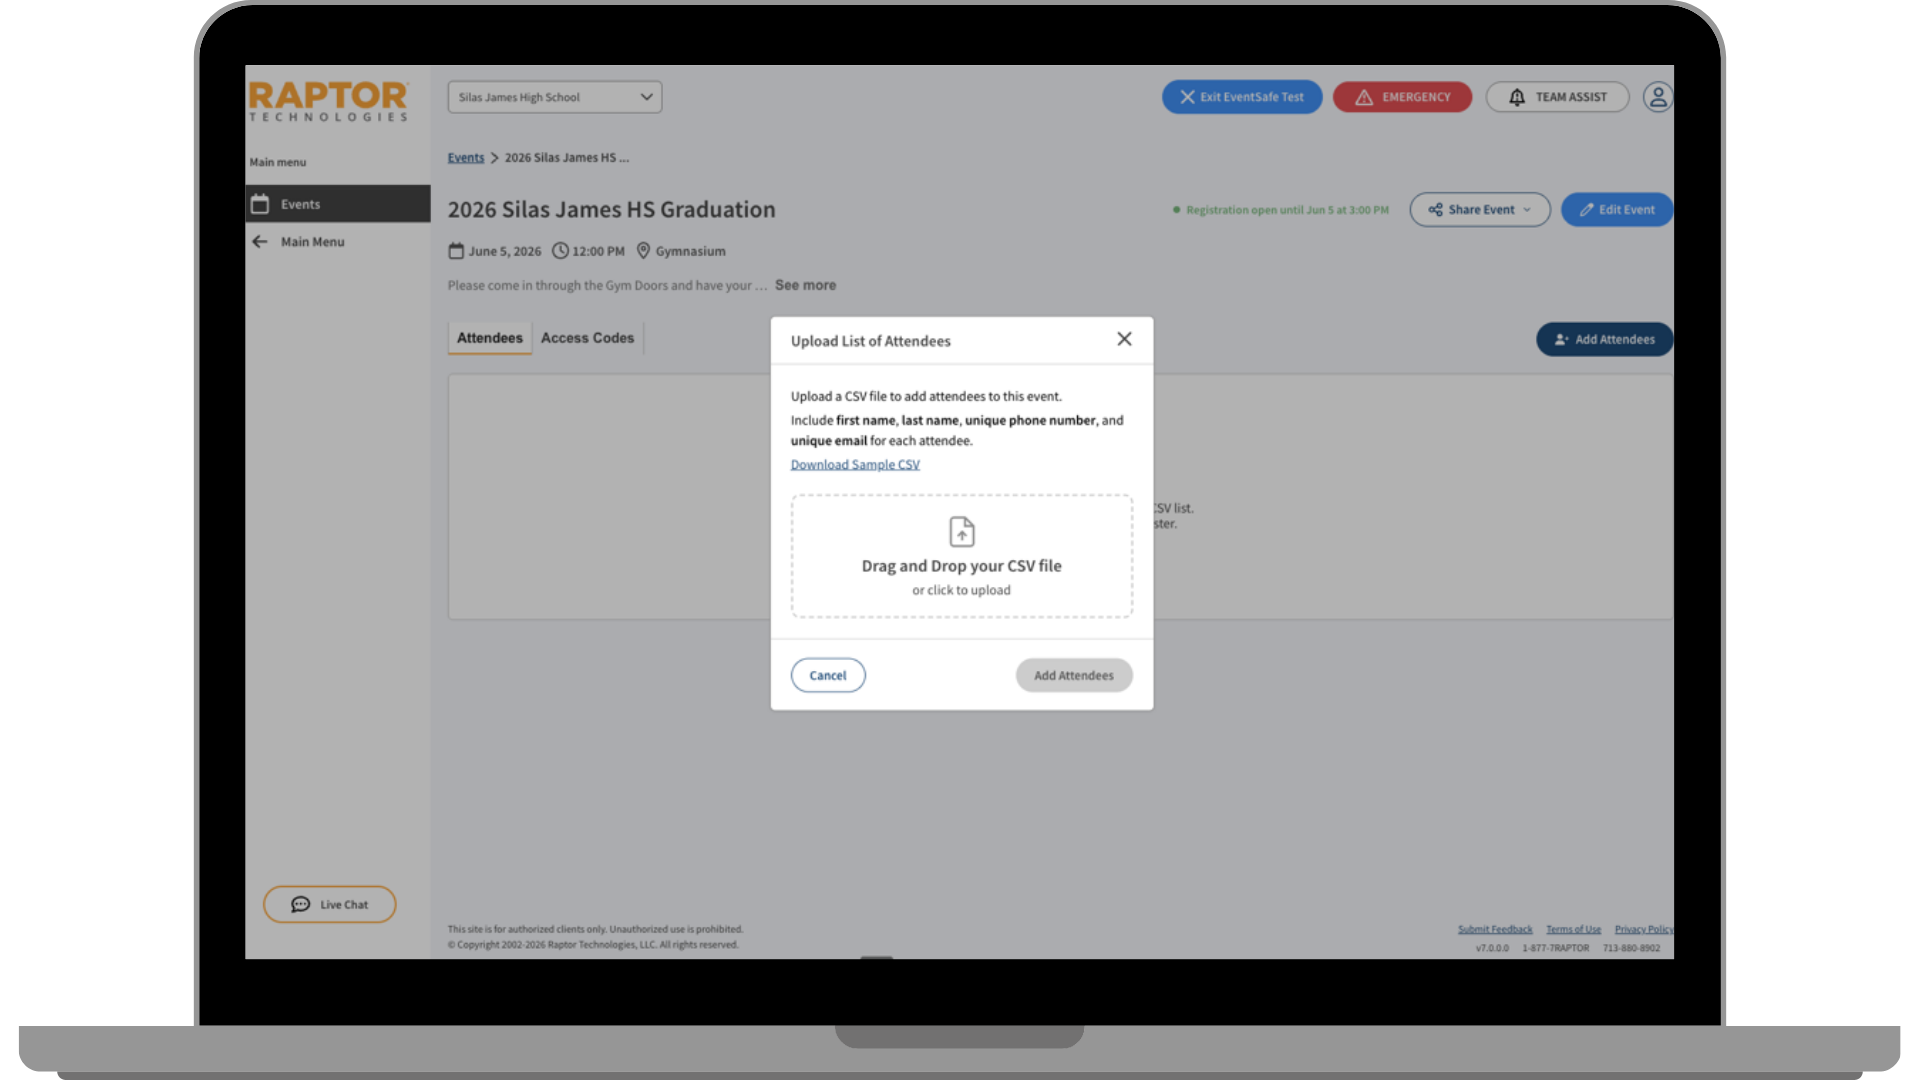Click Download Sample CSV
The width and height of the screenshot is (1920, 1080).
pos(855,464)
